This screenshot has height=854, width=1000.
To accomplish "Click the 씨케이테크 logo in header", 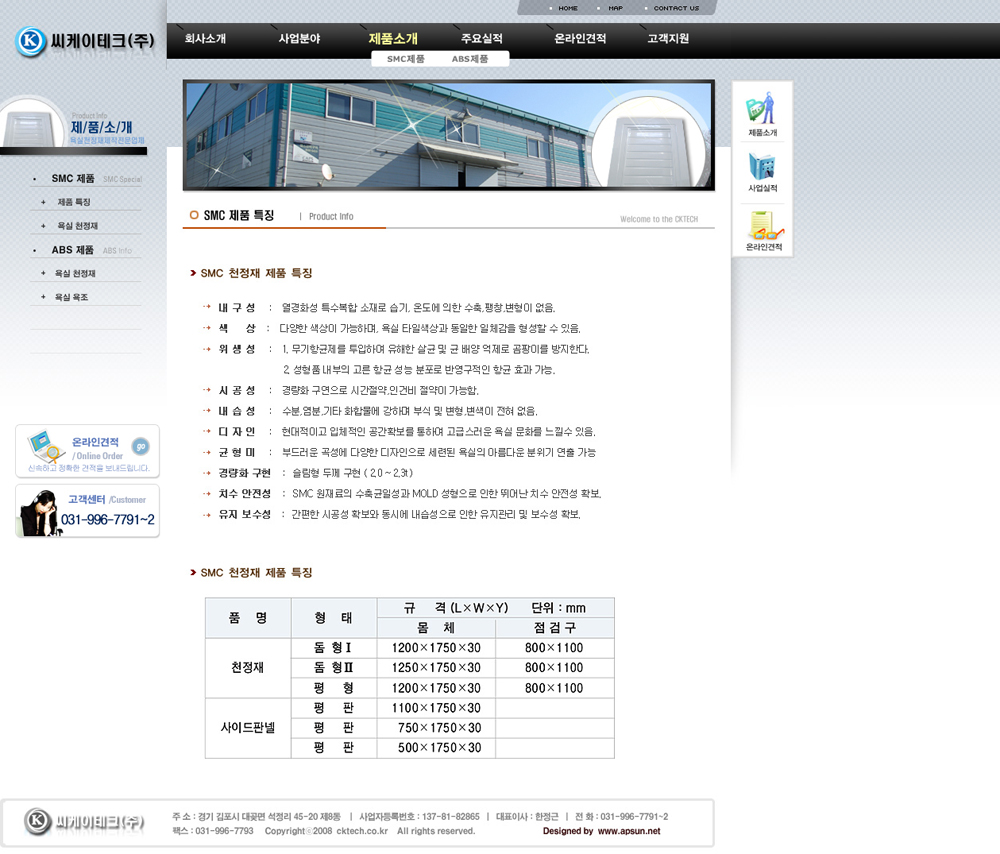I will coord(84,41).
